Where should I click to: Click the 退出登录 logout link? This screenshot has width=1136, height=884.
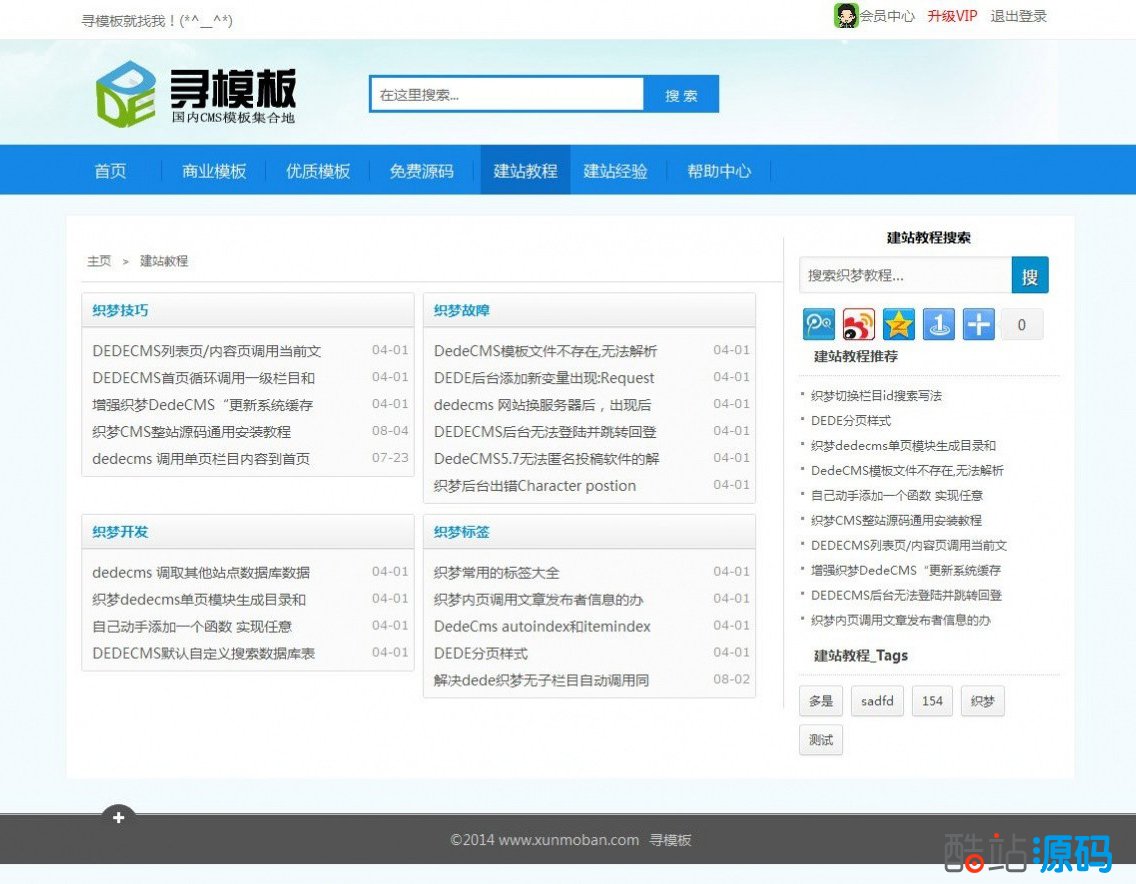1018,16
